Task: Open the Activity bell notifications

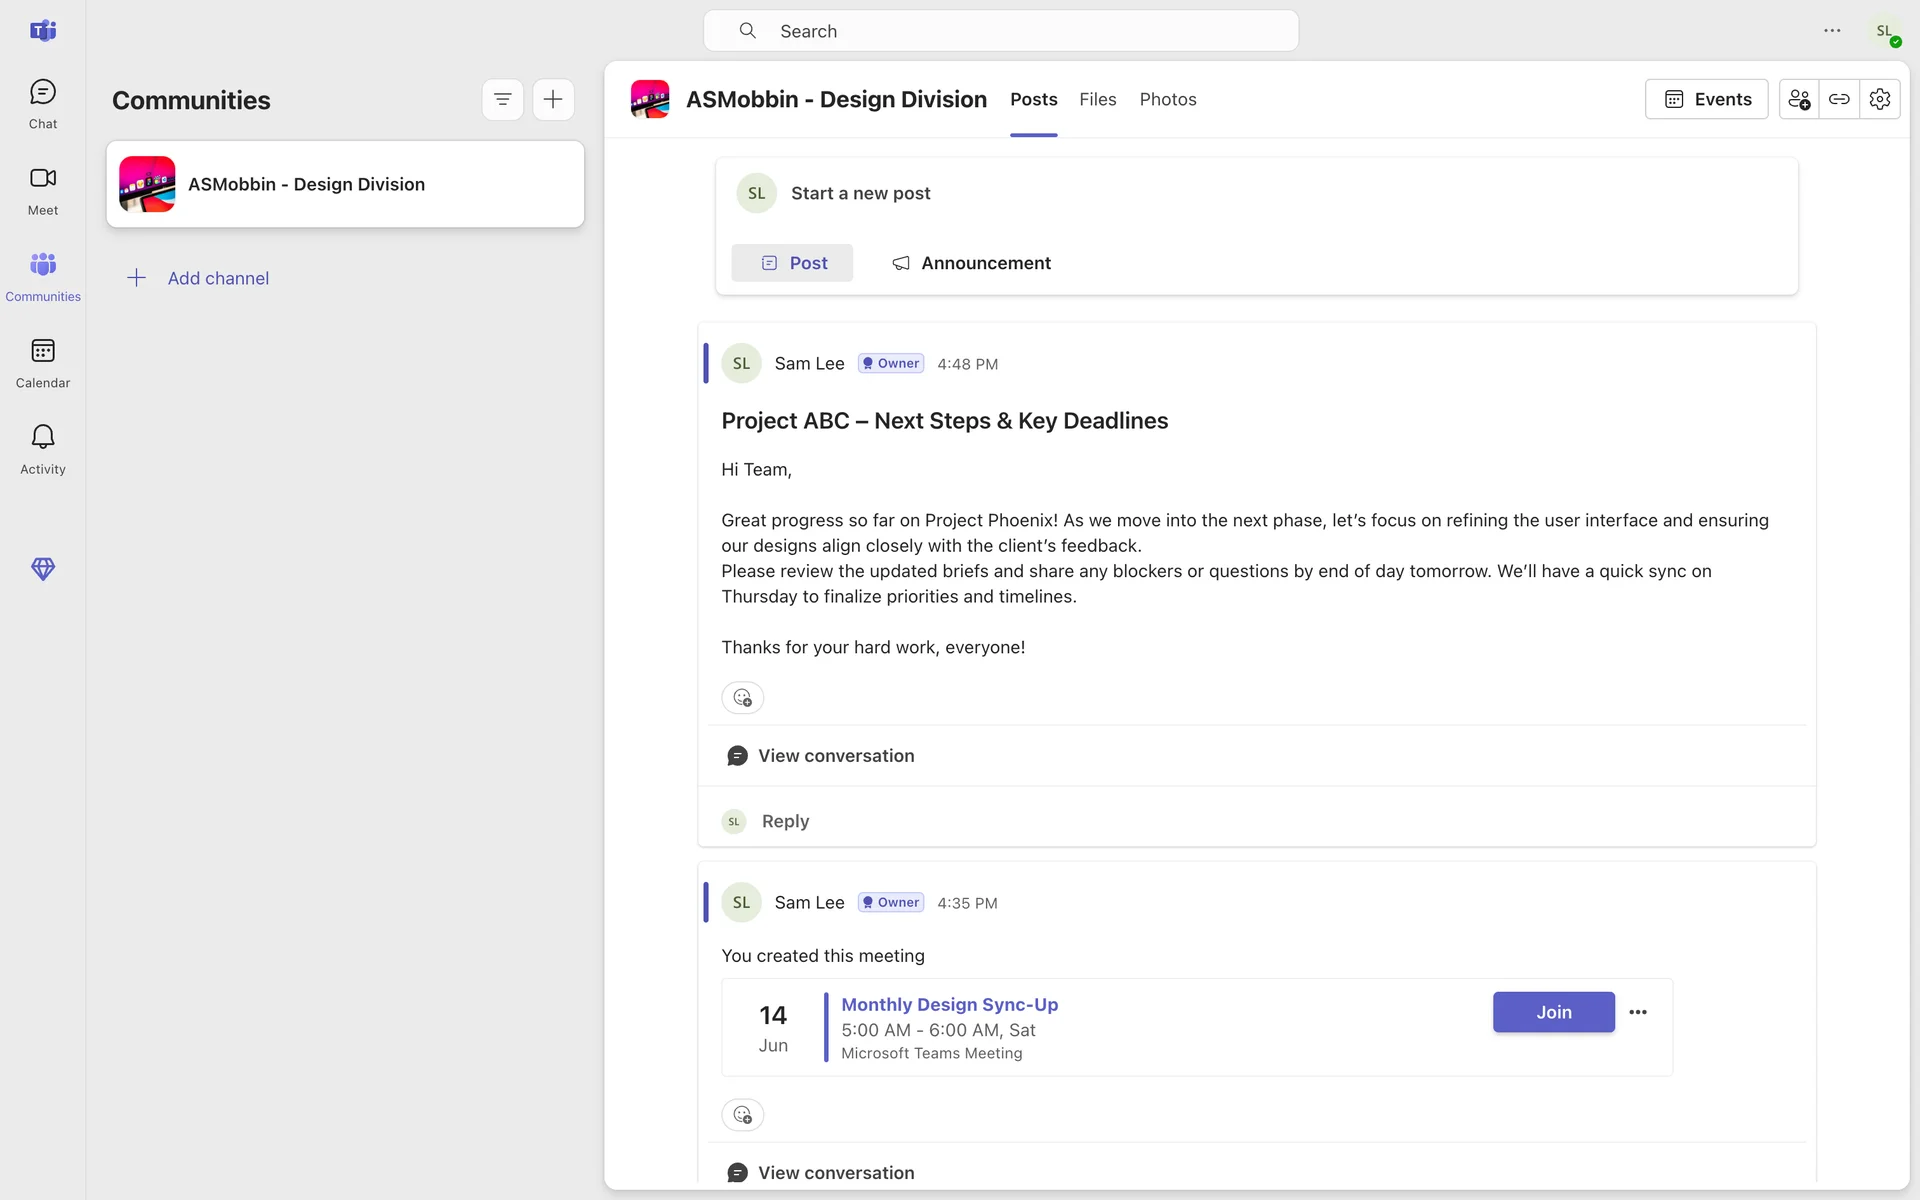Action: click(x=43, y=449)
